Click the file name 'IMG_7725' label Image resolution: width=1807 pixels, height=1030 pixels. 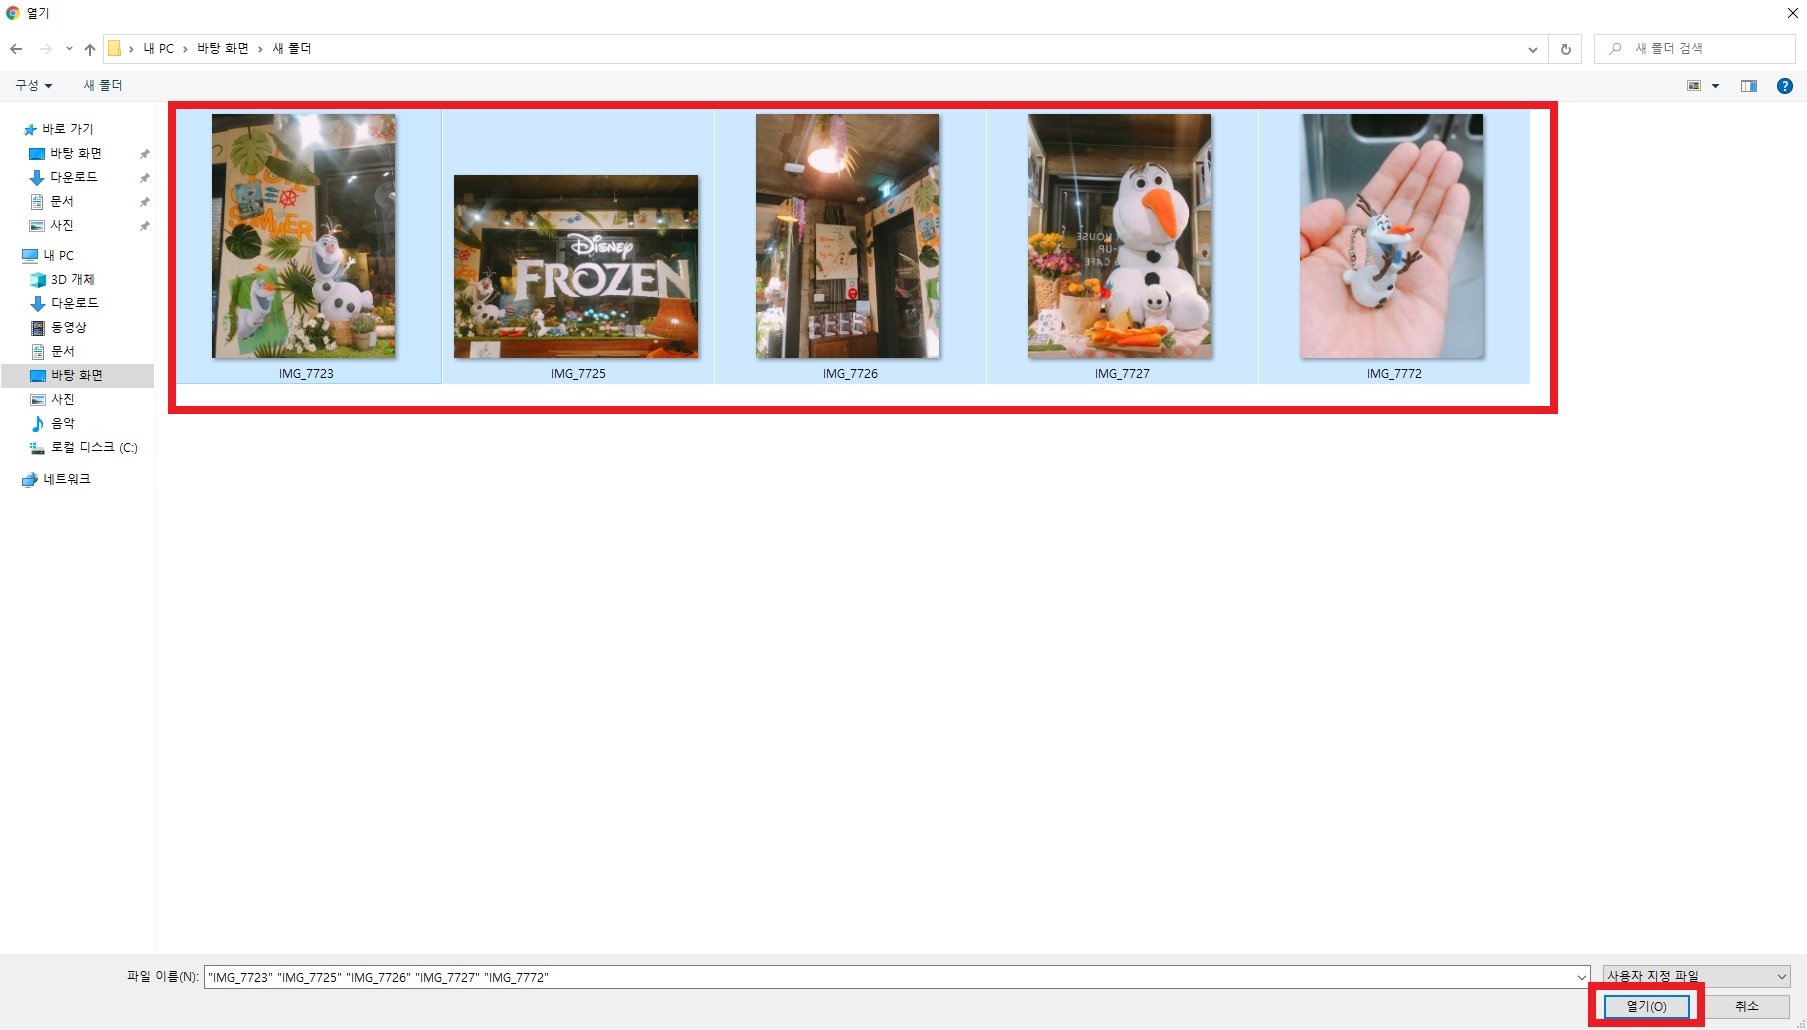pos(578,373)
